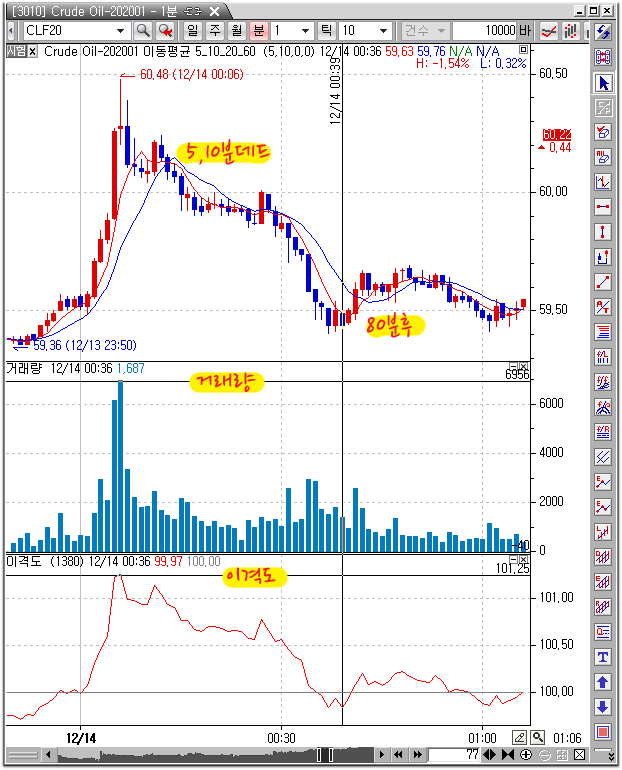Choose the vertical line drawing tool
Screen dimensions: 622x770
click(603, 232)
